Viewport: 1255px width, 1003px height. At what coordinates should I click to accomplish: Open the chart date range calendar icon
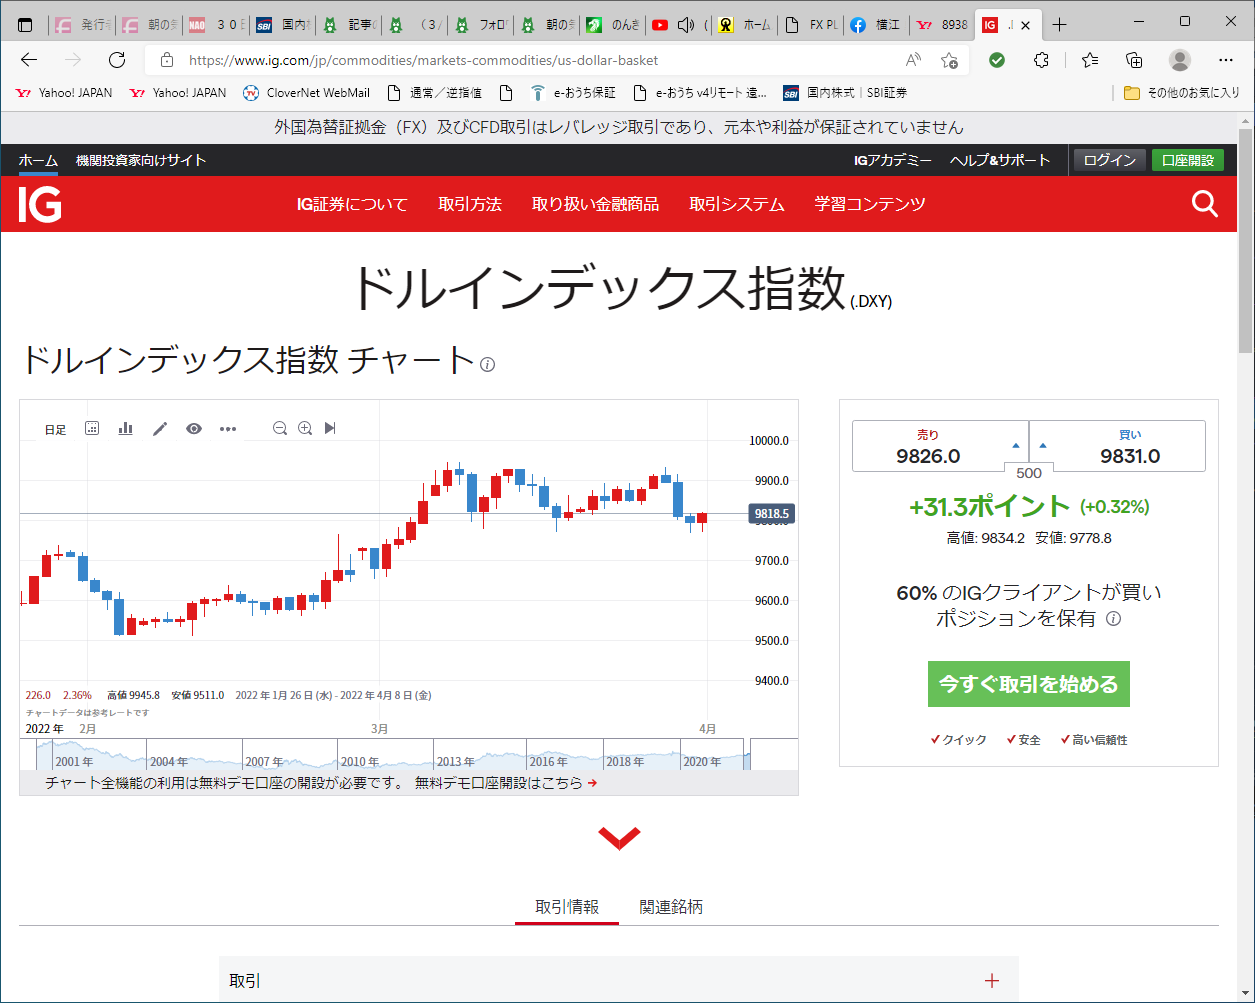pyautogui.click(x=92, y=429)
